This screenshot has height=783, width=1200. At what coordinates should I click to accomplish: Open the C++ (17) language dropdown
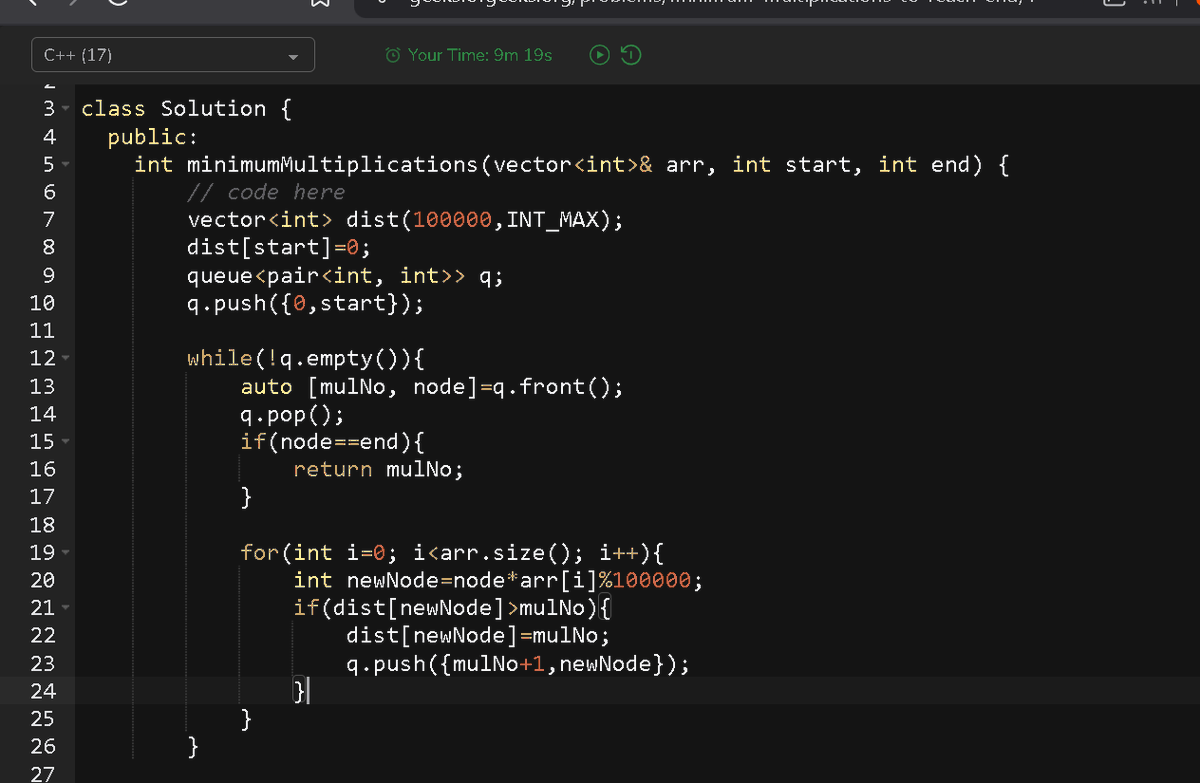pyautogui.click(x=292, y=55)
